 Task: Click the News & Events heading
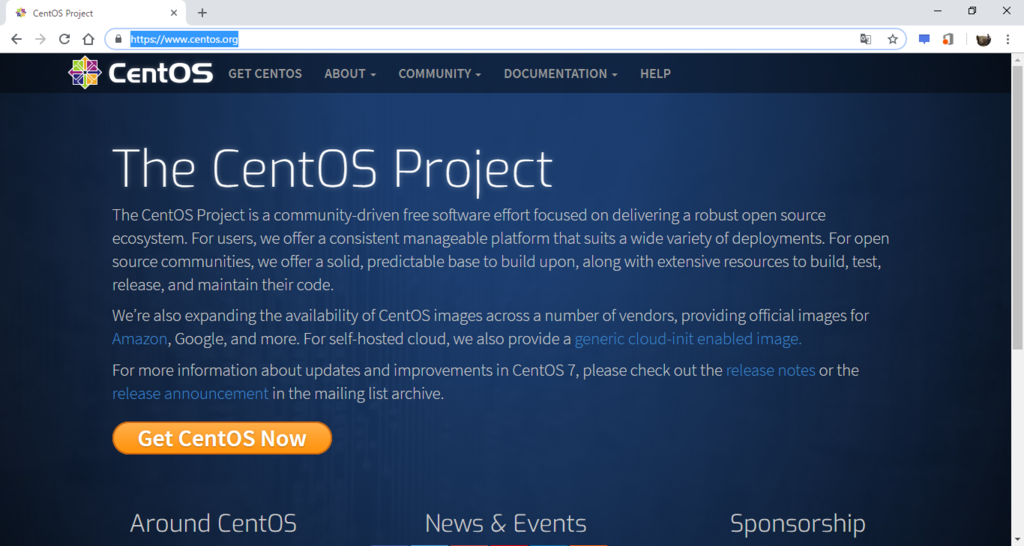(505, 523)
